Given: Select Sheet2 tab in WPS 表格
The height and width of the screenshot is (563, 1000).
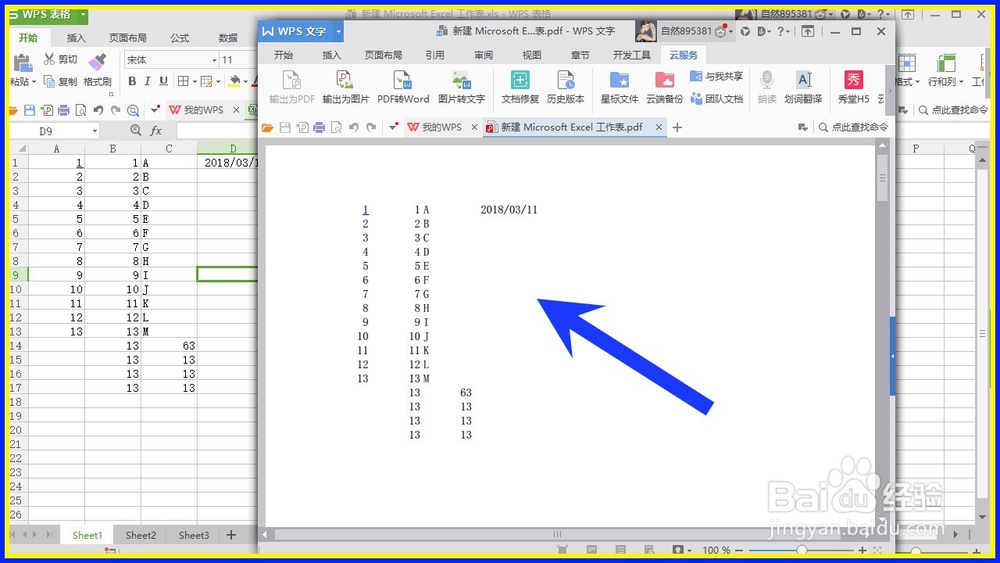Looking at the screenshot, I should 140,535.
